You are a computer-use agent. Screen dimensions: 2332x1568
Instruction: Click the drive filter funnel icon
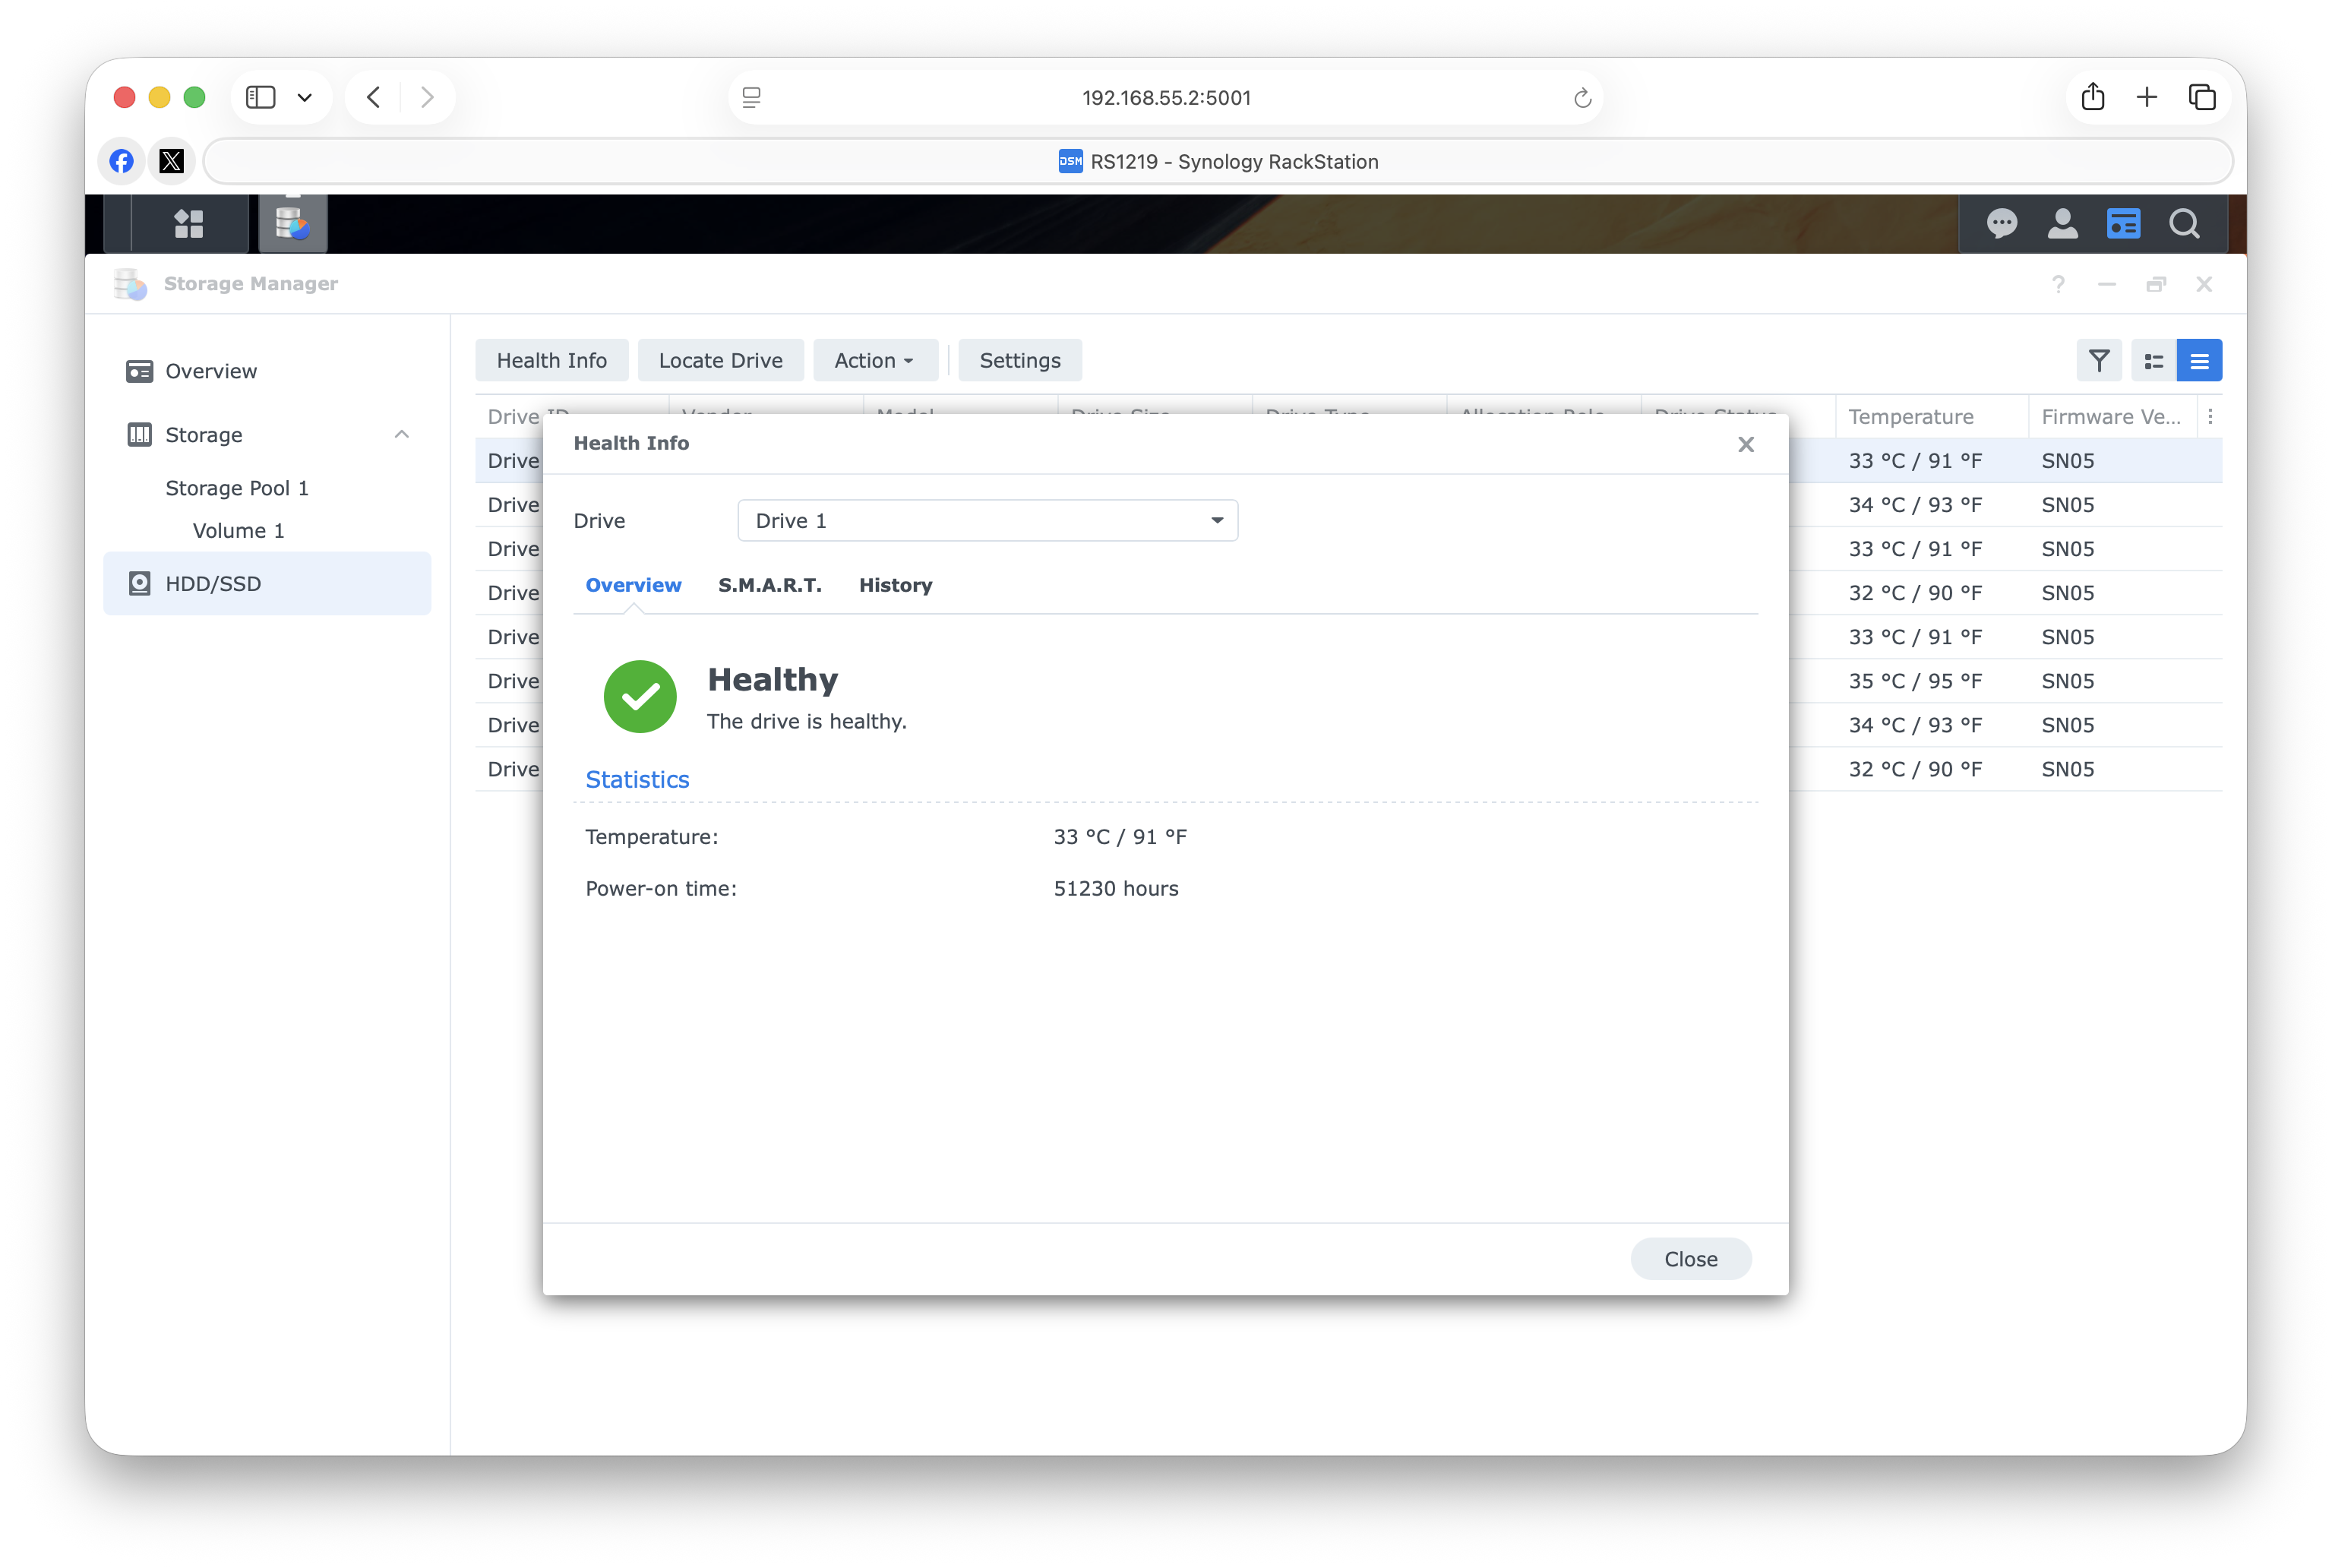[x=2099, y=361]
